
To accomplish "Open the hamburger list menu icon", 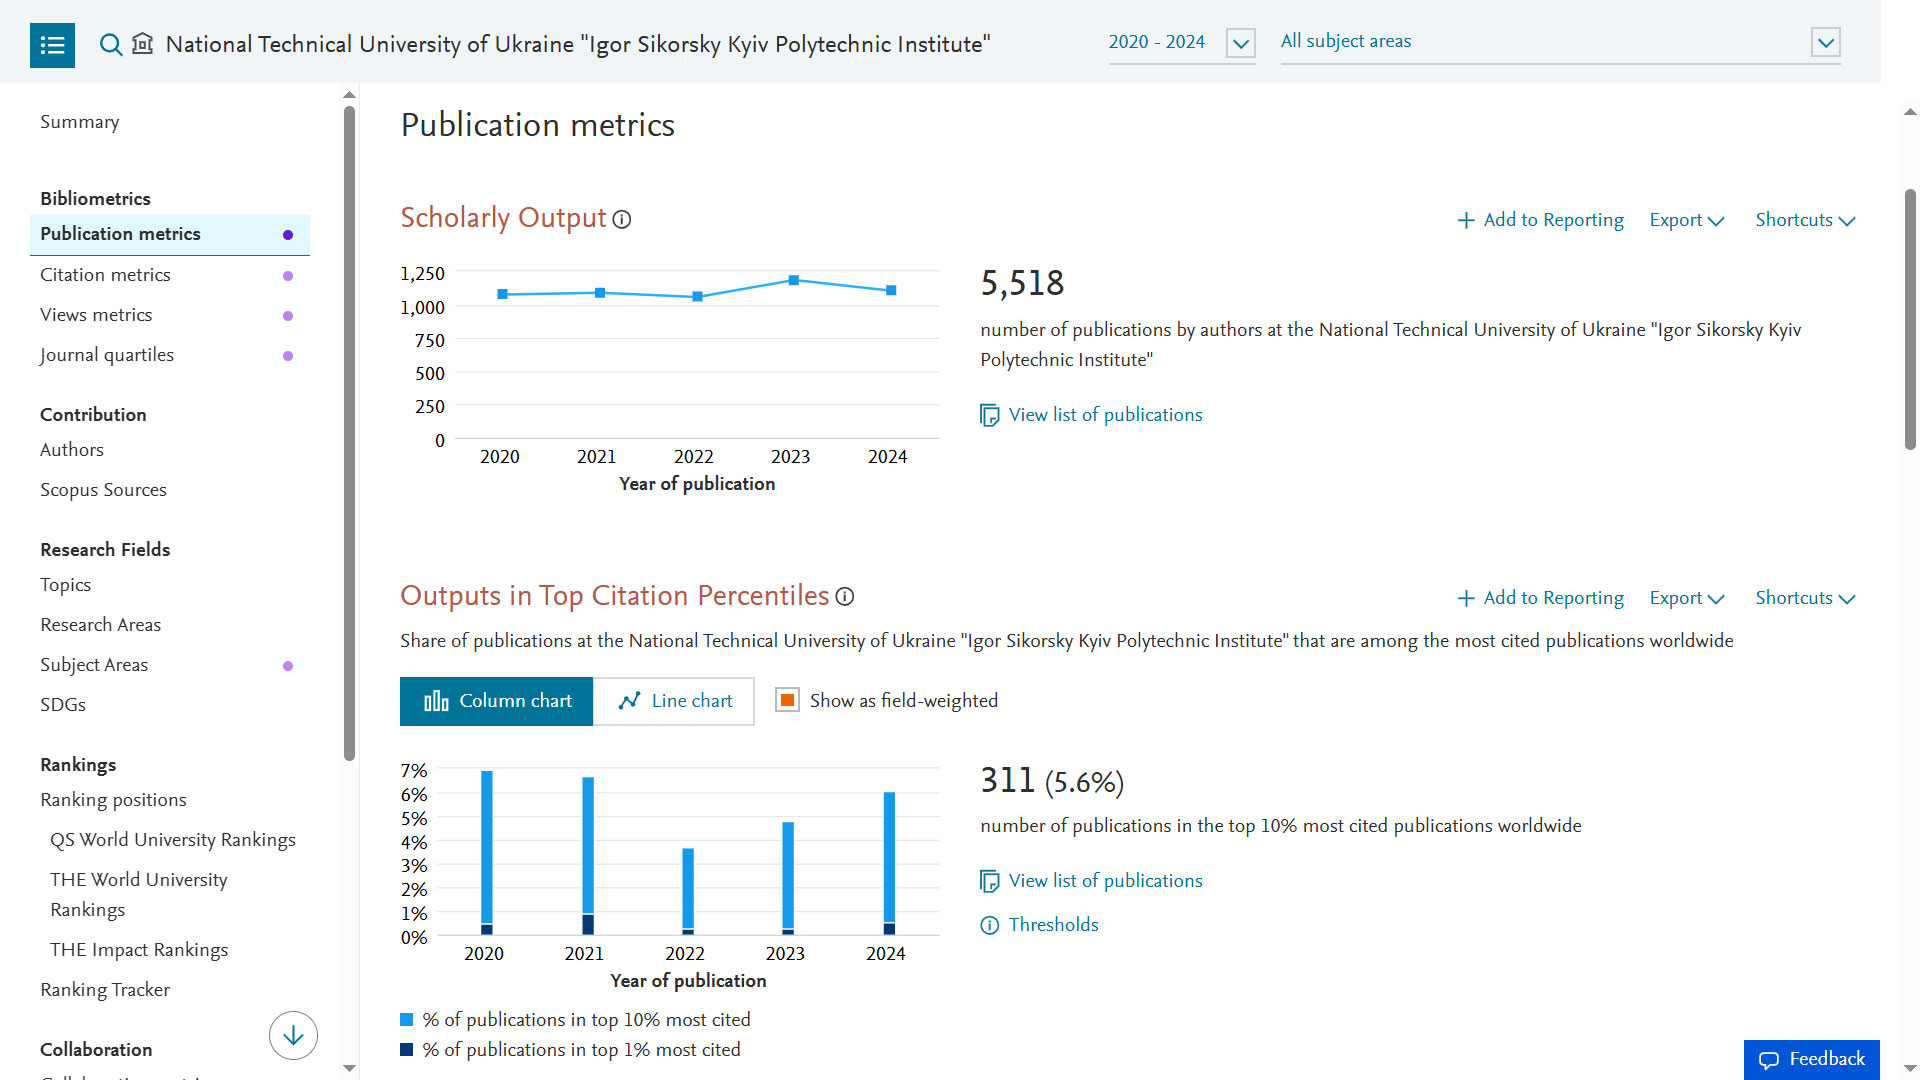I will click(x=52, y=45).
